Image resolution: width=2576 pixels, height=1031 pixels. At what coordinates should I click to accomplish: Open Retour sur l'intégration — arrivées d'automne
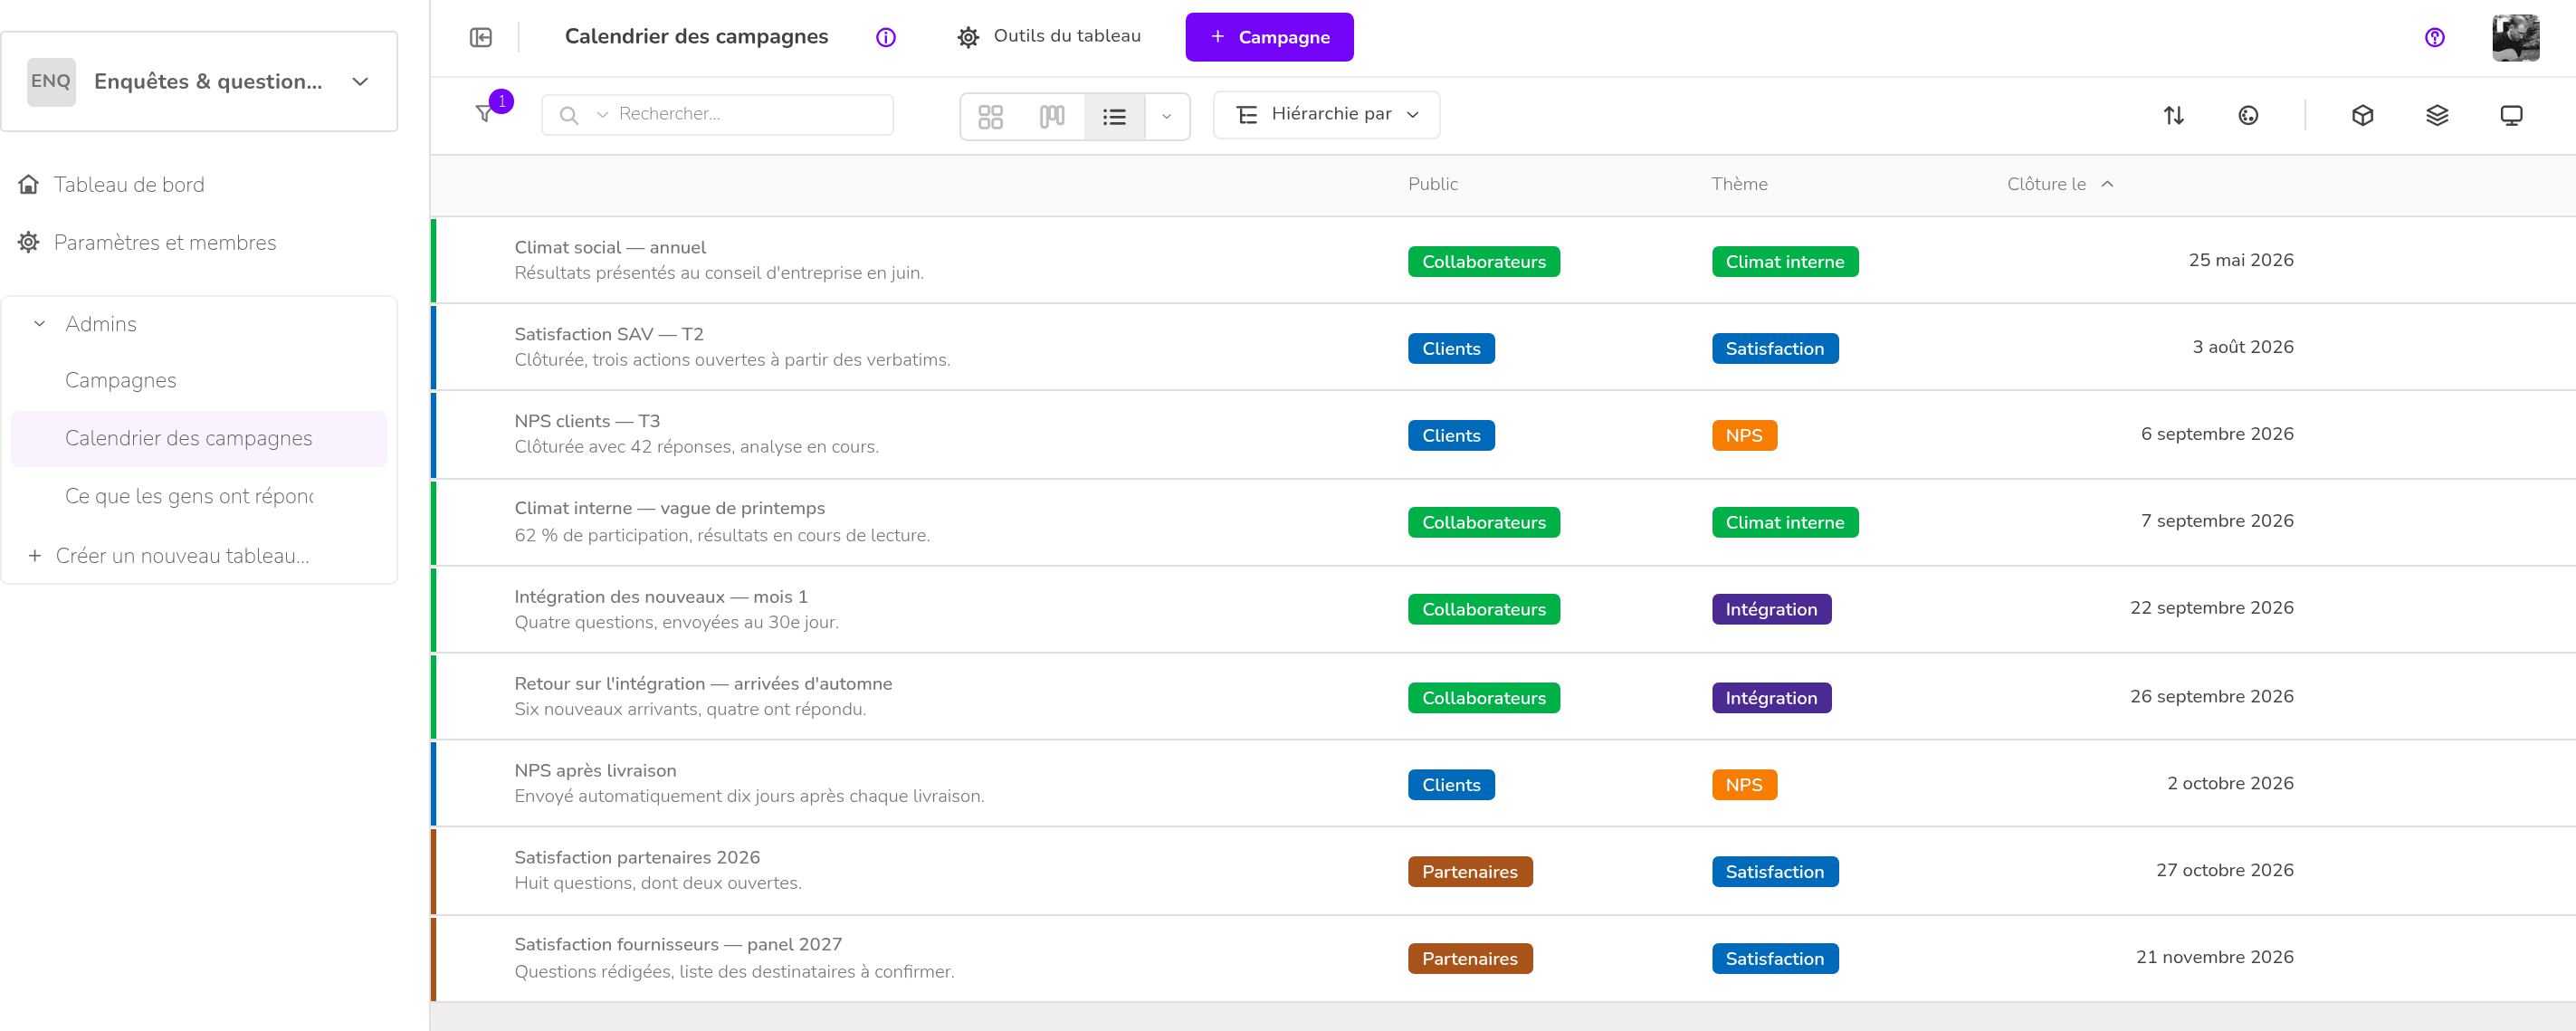click(1502, 696)
